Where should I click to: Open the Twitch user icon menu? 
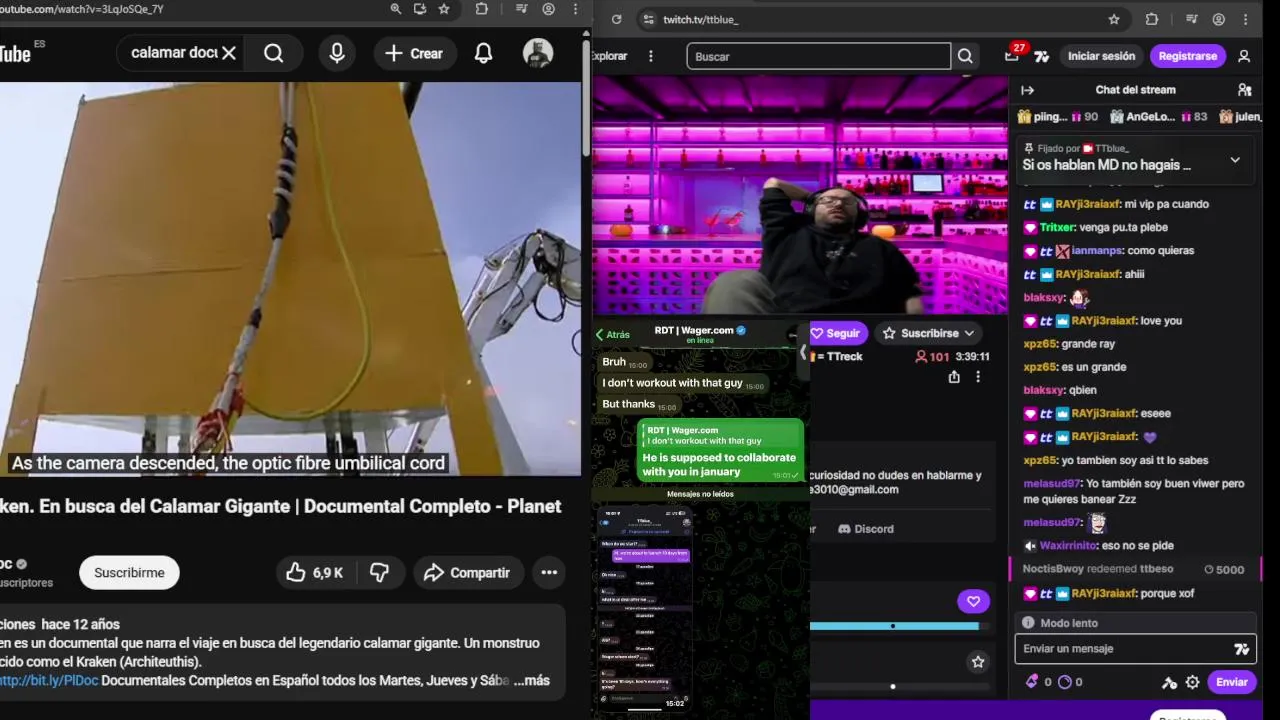(x=1244, y=56)
